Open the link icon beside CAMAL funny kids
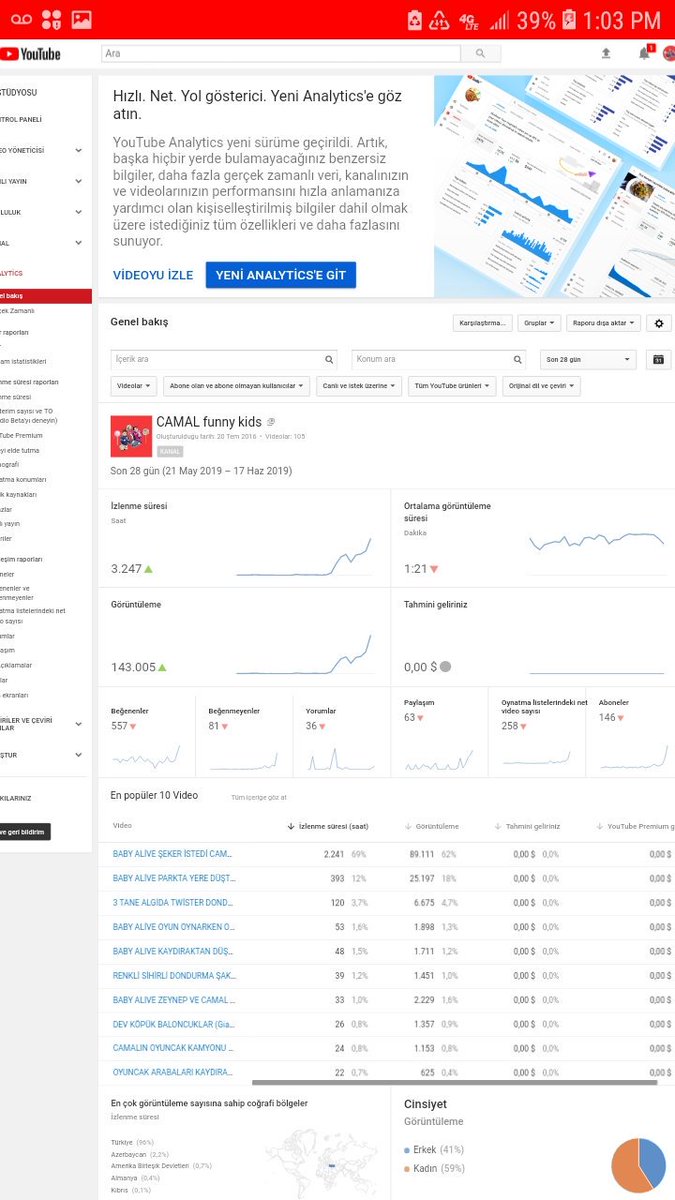The width and height of the screenshot is (675, 1200). [x=271, y=422]
